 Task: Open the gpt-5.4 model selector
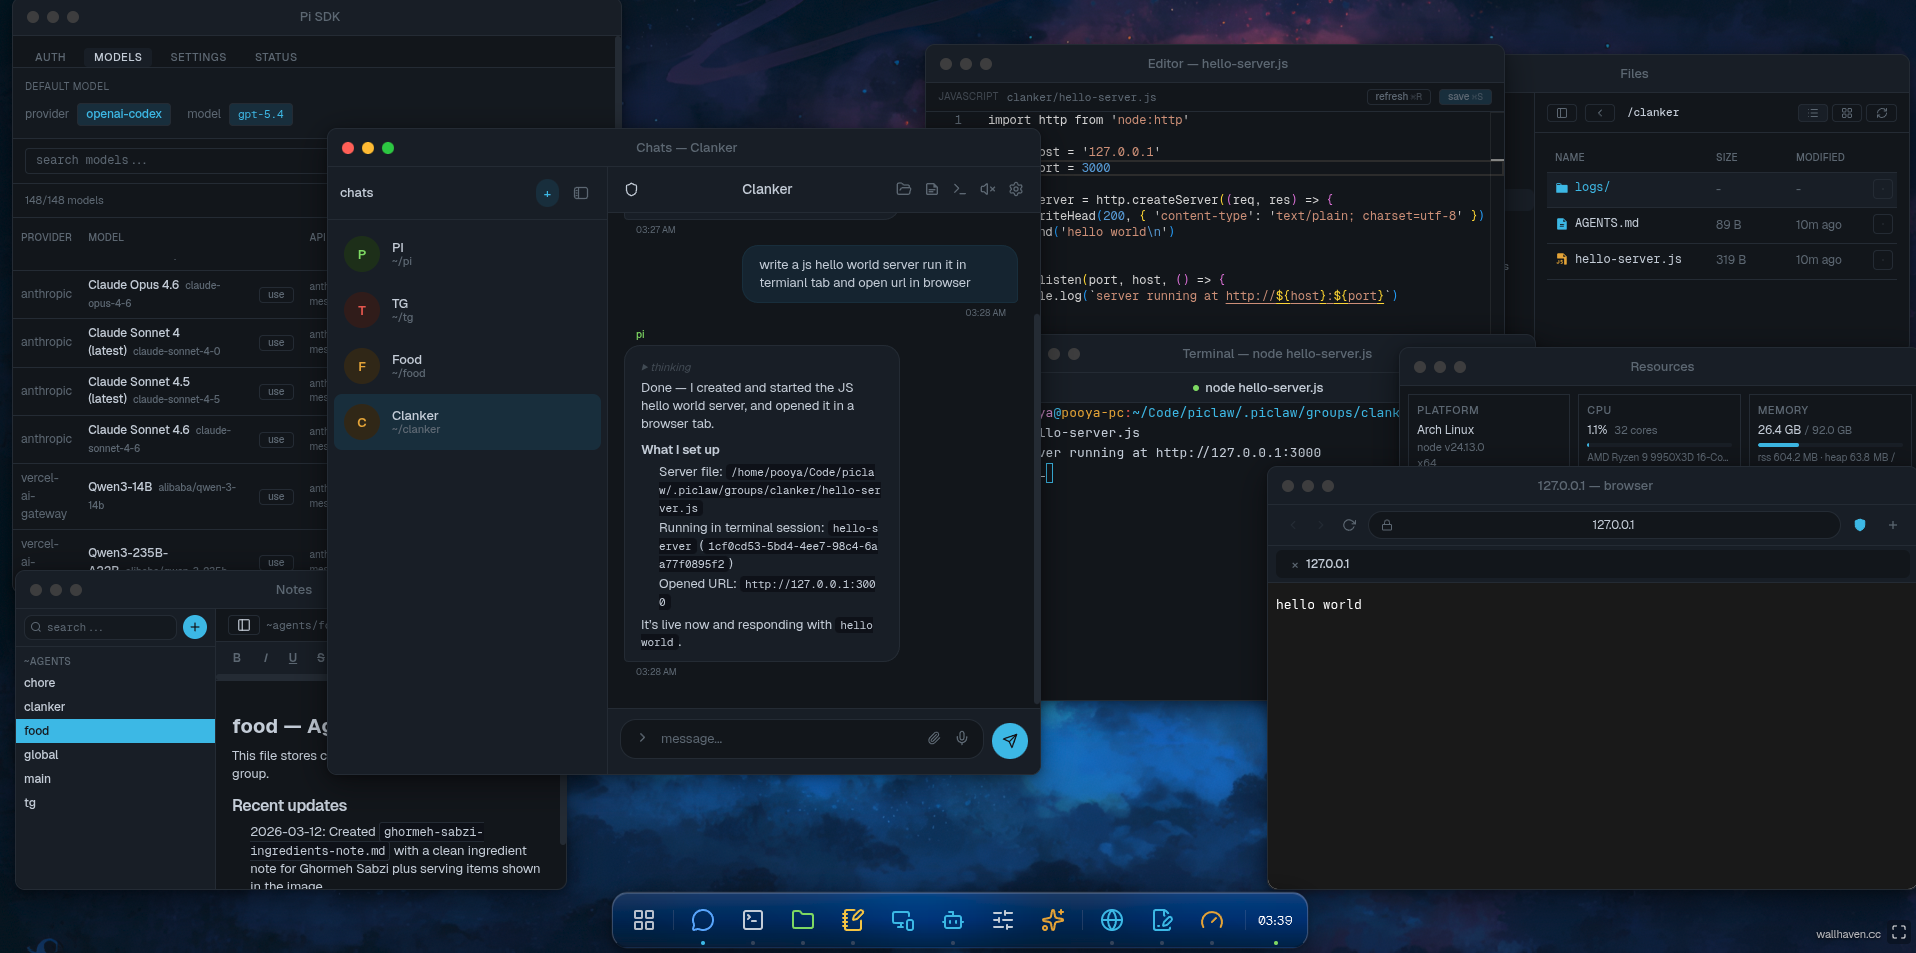pyautogui.click(x=260, y=114)
